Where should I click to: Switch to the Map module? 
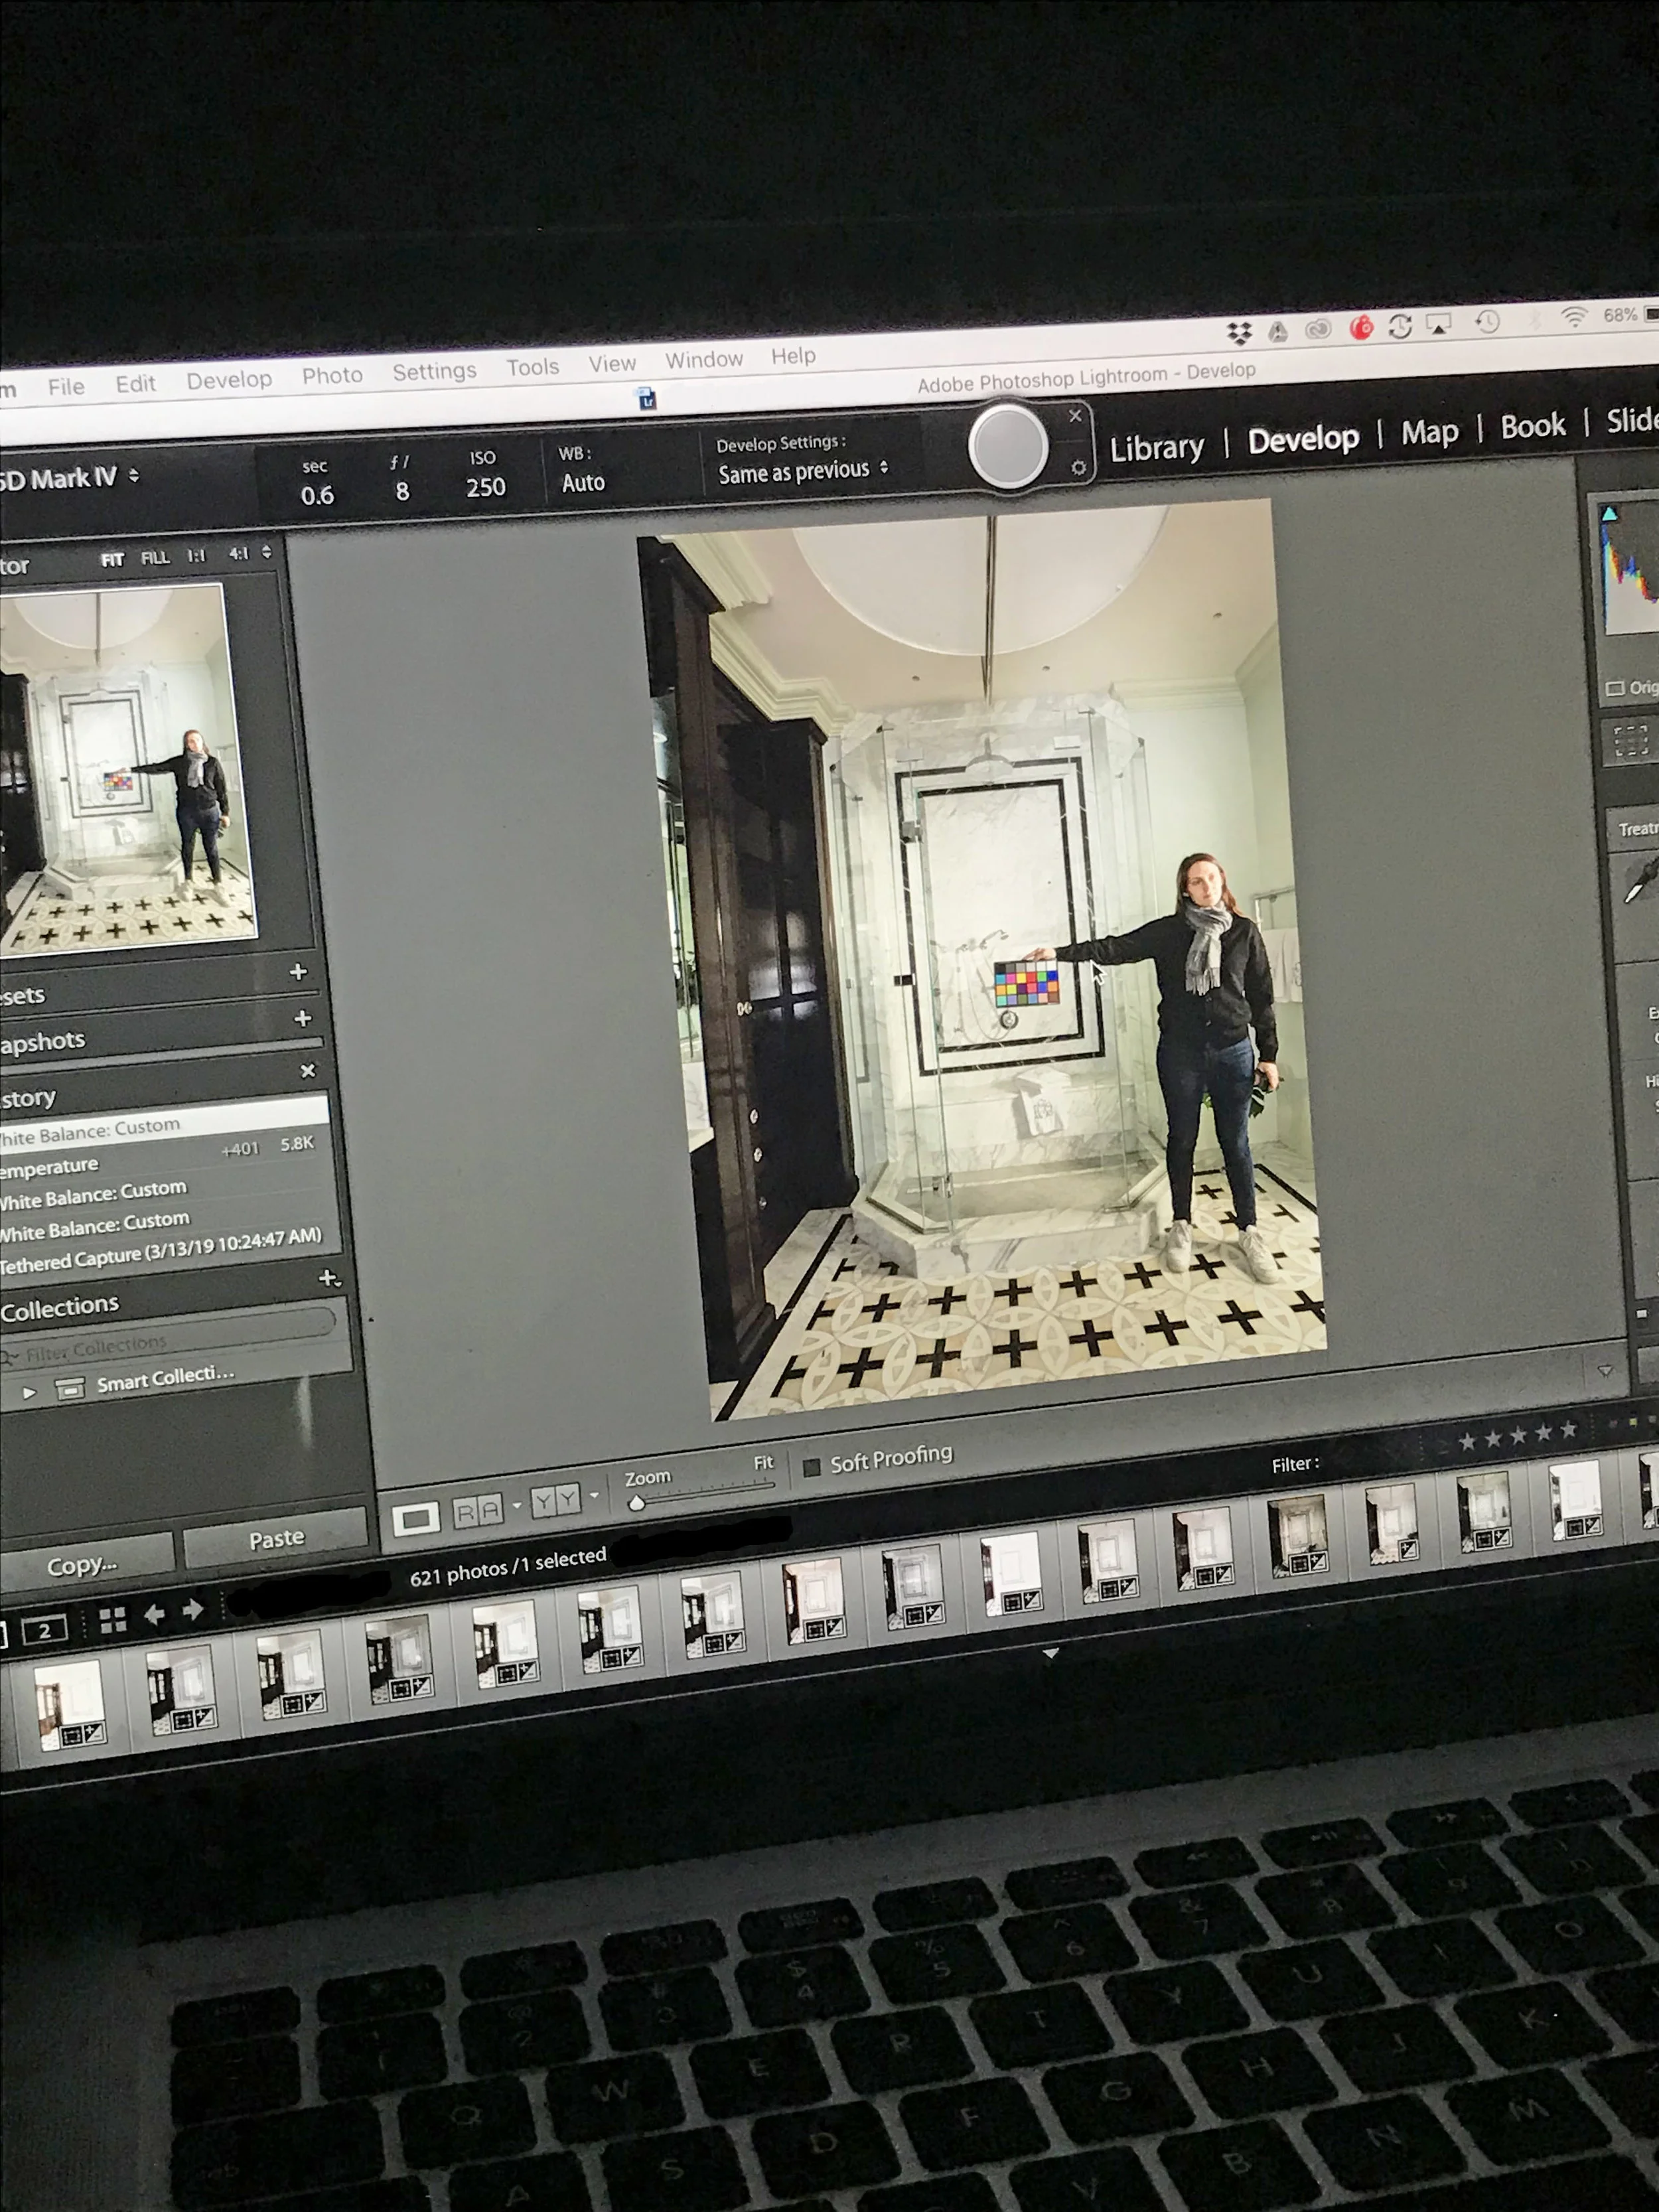1429,432
